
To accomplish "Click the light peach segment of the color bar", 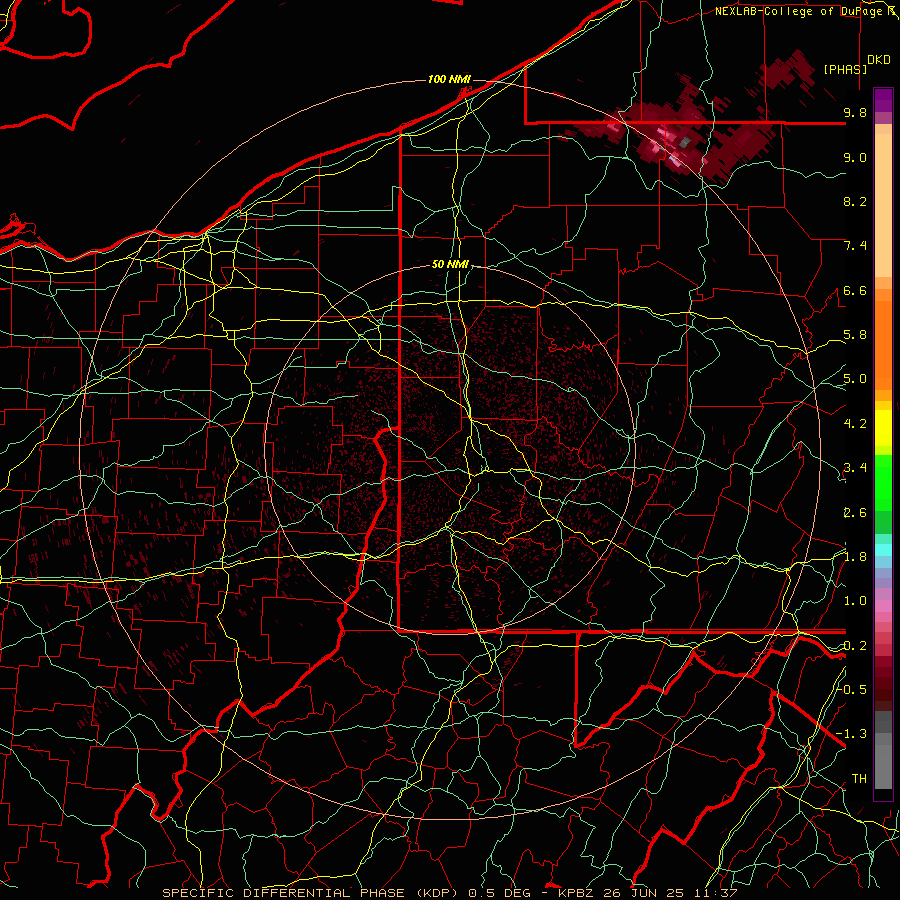I will point(883,205).
